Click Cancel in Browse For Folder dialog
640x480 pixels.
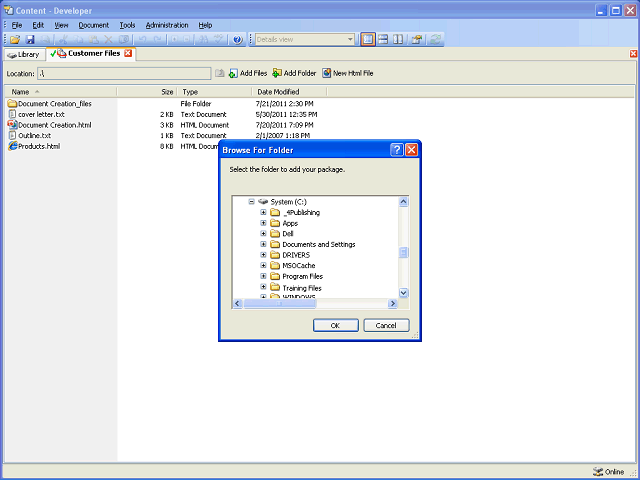(386, 325)
